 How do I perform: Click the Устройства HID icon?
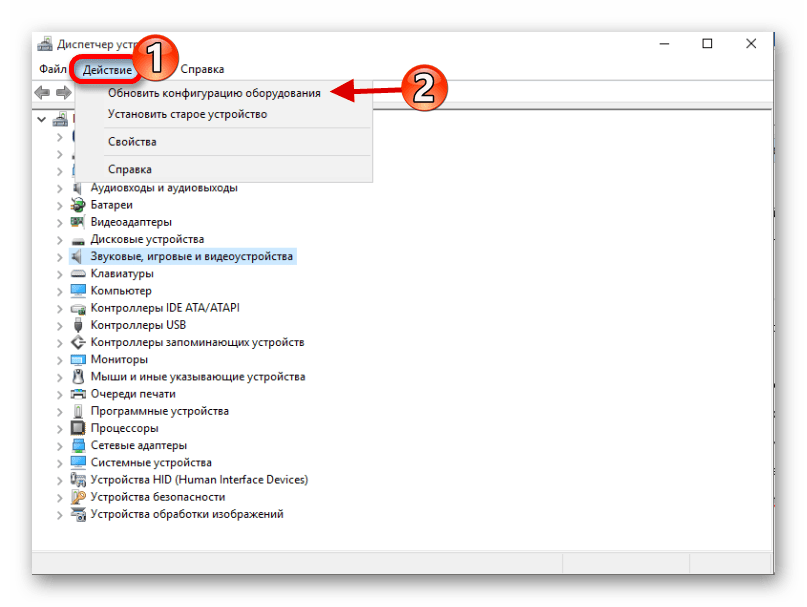point(78,480)
